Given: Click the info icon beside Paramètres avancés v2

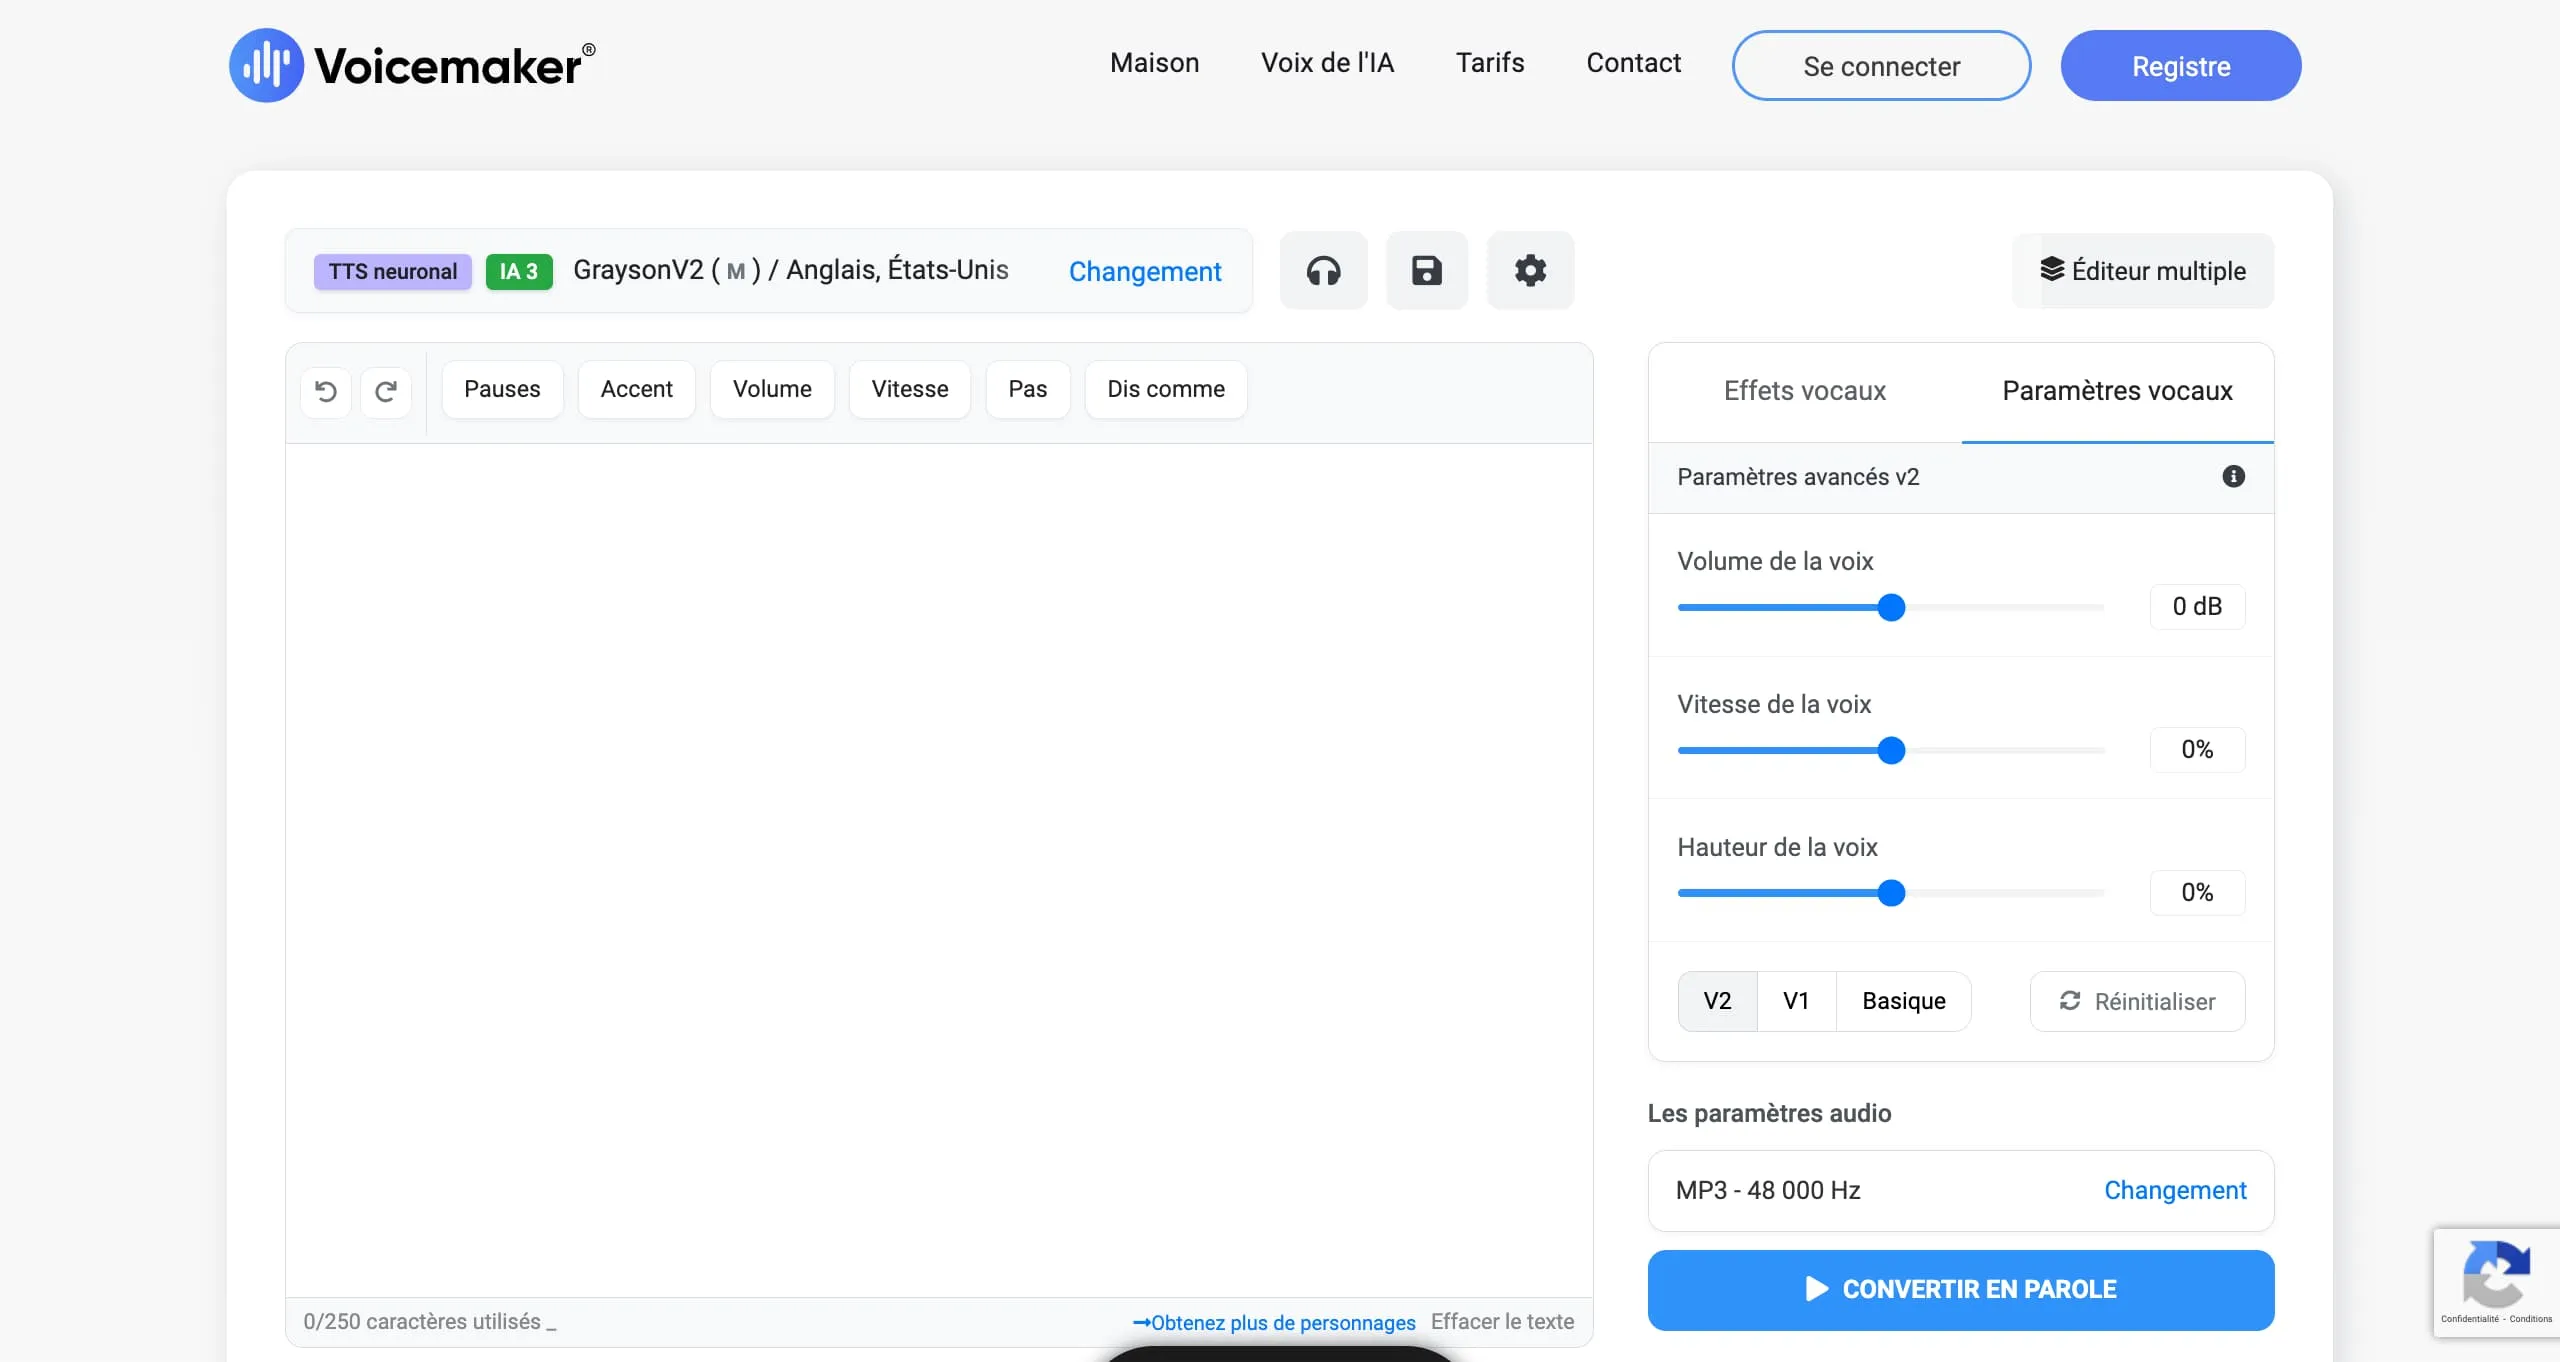Looking at the screenshot, I should tap(2233, 476).
